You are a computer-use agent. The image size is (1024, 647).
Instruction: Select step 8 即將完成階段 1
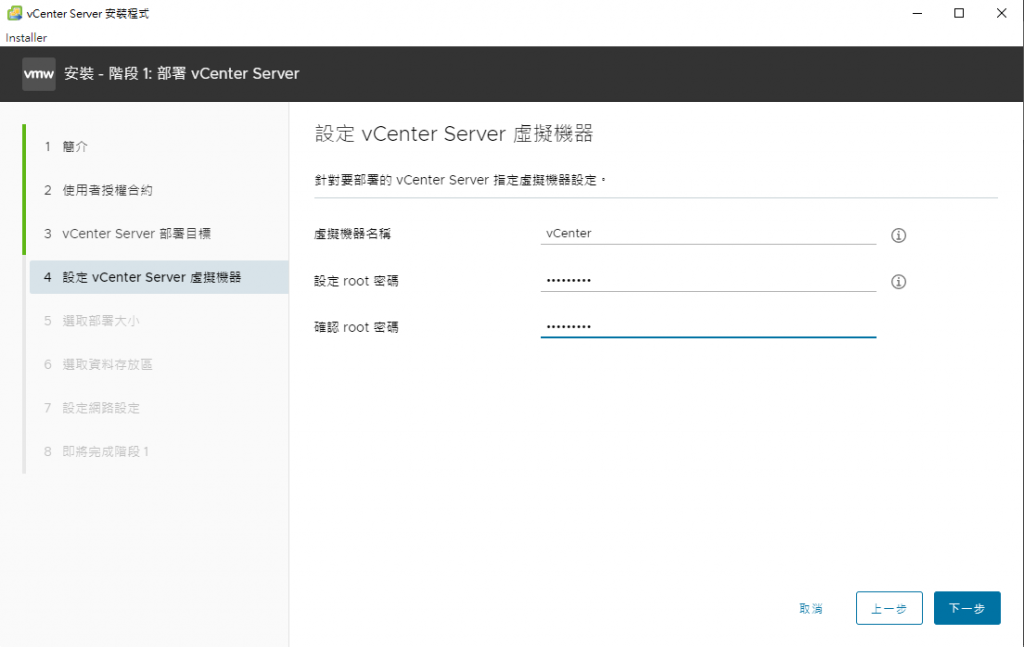tap(97, 452)
